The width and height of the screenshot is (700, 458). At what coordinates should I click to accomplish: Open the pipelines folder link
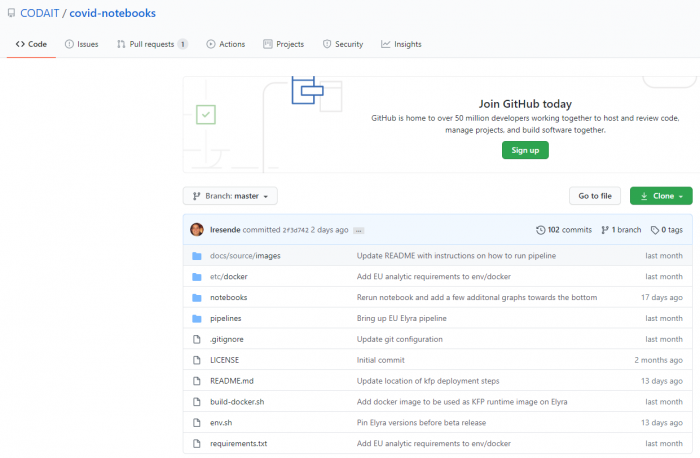[225, 318]
